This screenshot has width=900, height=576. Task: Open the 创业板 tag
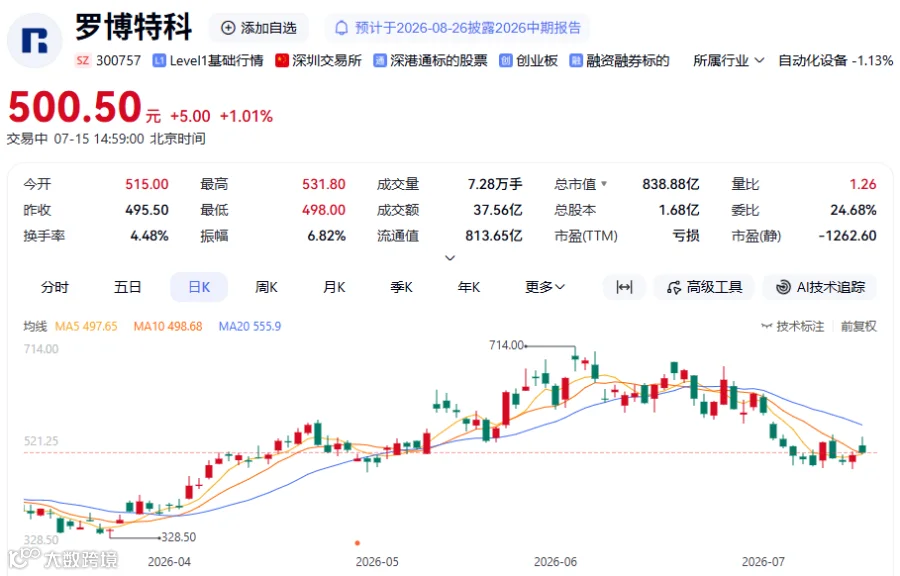coord(529,60)
